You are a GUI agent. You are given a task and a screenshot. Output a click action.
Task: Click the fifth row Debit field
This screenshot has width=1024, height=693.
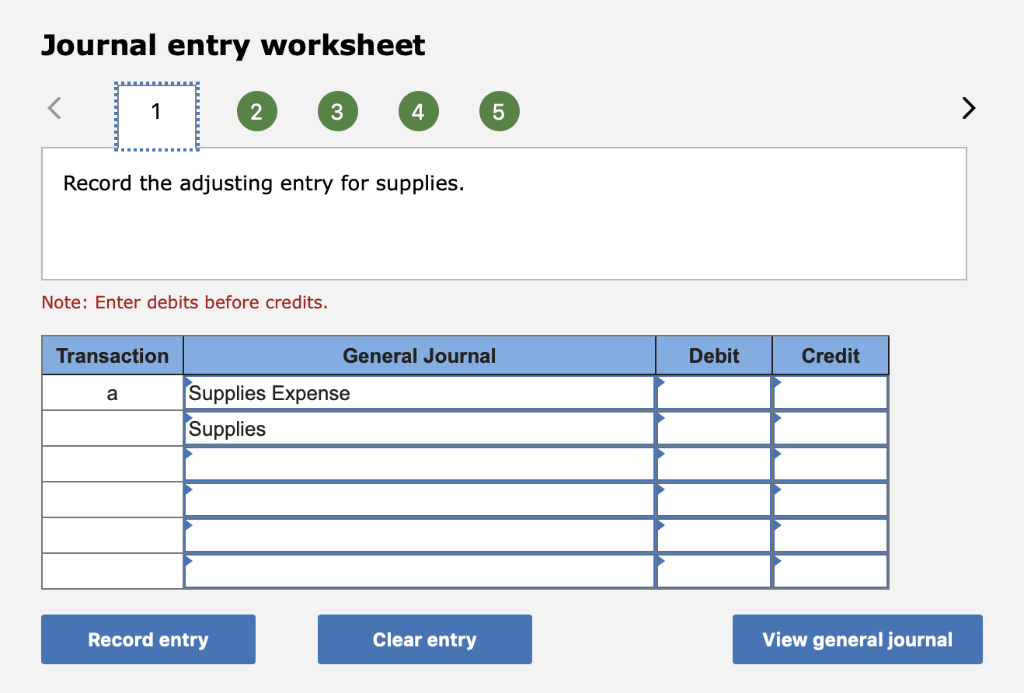point(714,536)
